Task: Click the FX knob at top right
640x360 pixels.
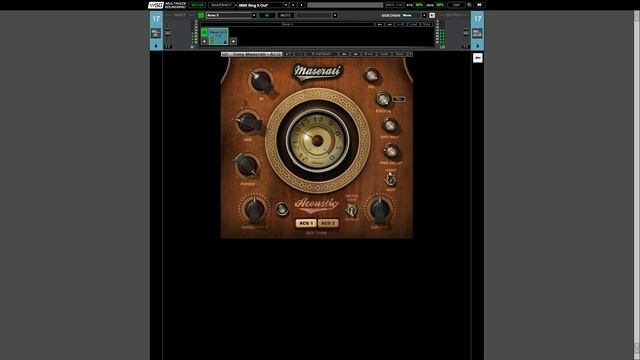Action: [371, 76]
